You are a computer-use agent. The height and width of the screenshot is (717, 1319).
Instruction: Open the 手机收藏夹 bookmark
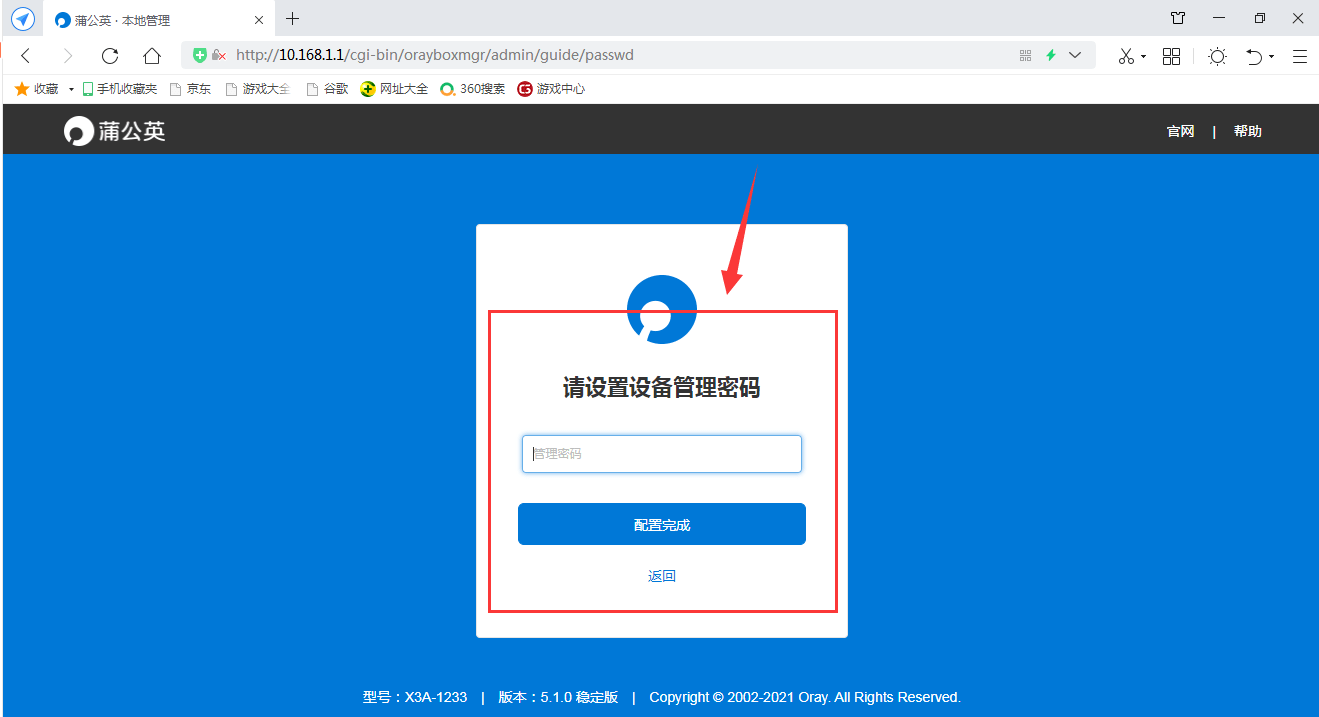click(119, 89)
